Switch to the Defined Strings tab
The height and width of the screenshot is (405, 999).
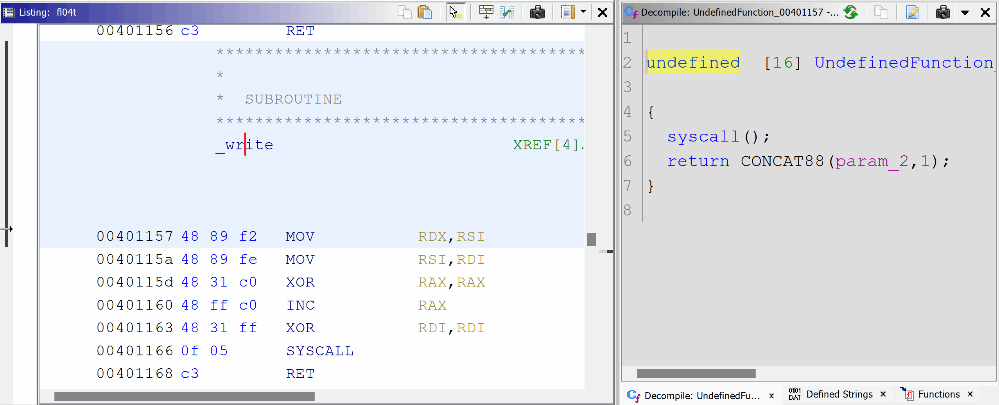[839, 394]
